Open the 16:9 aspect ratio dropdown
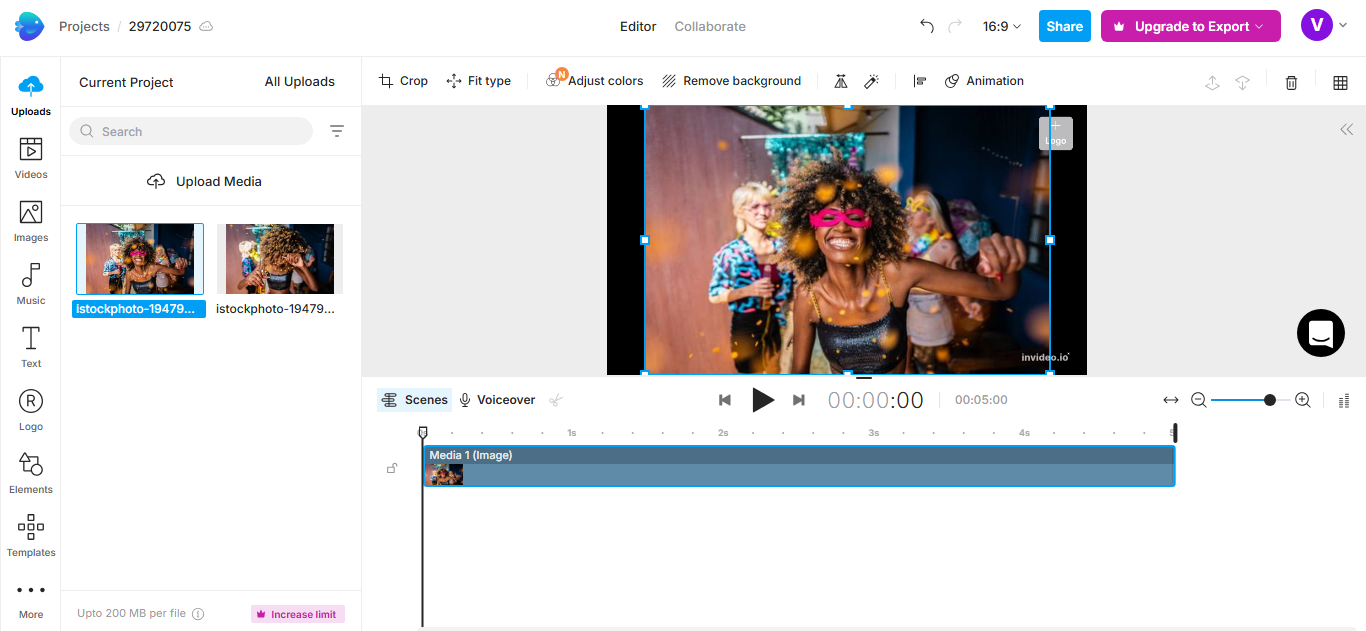Image resolution: width=1366 pixels, height=631 pixels. pyautogui.click(x=1001, y=26)
